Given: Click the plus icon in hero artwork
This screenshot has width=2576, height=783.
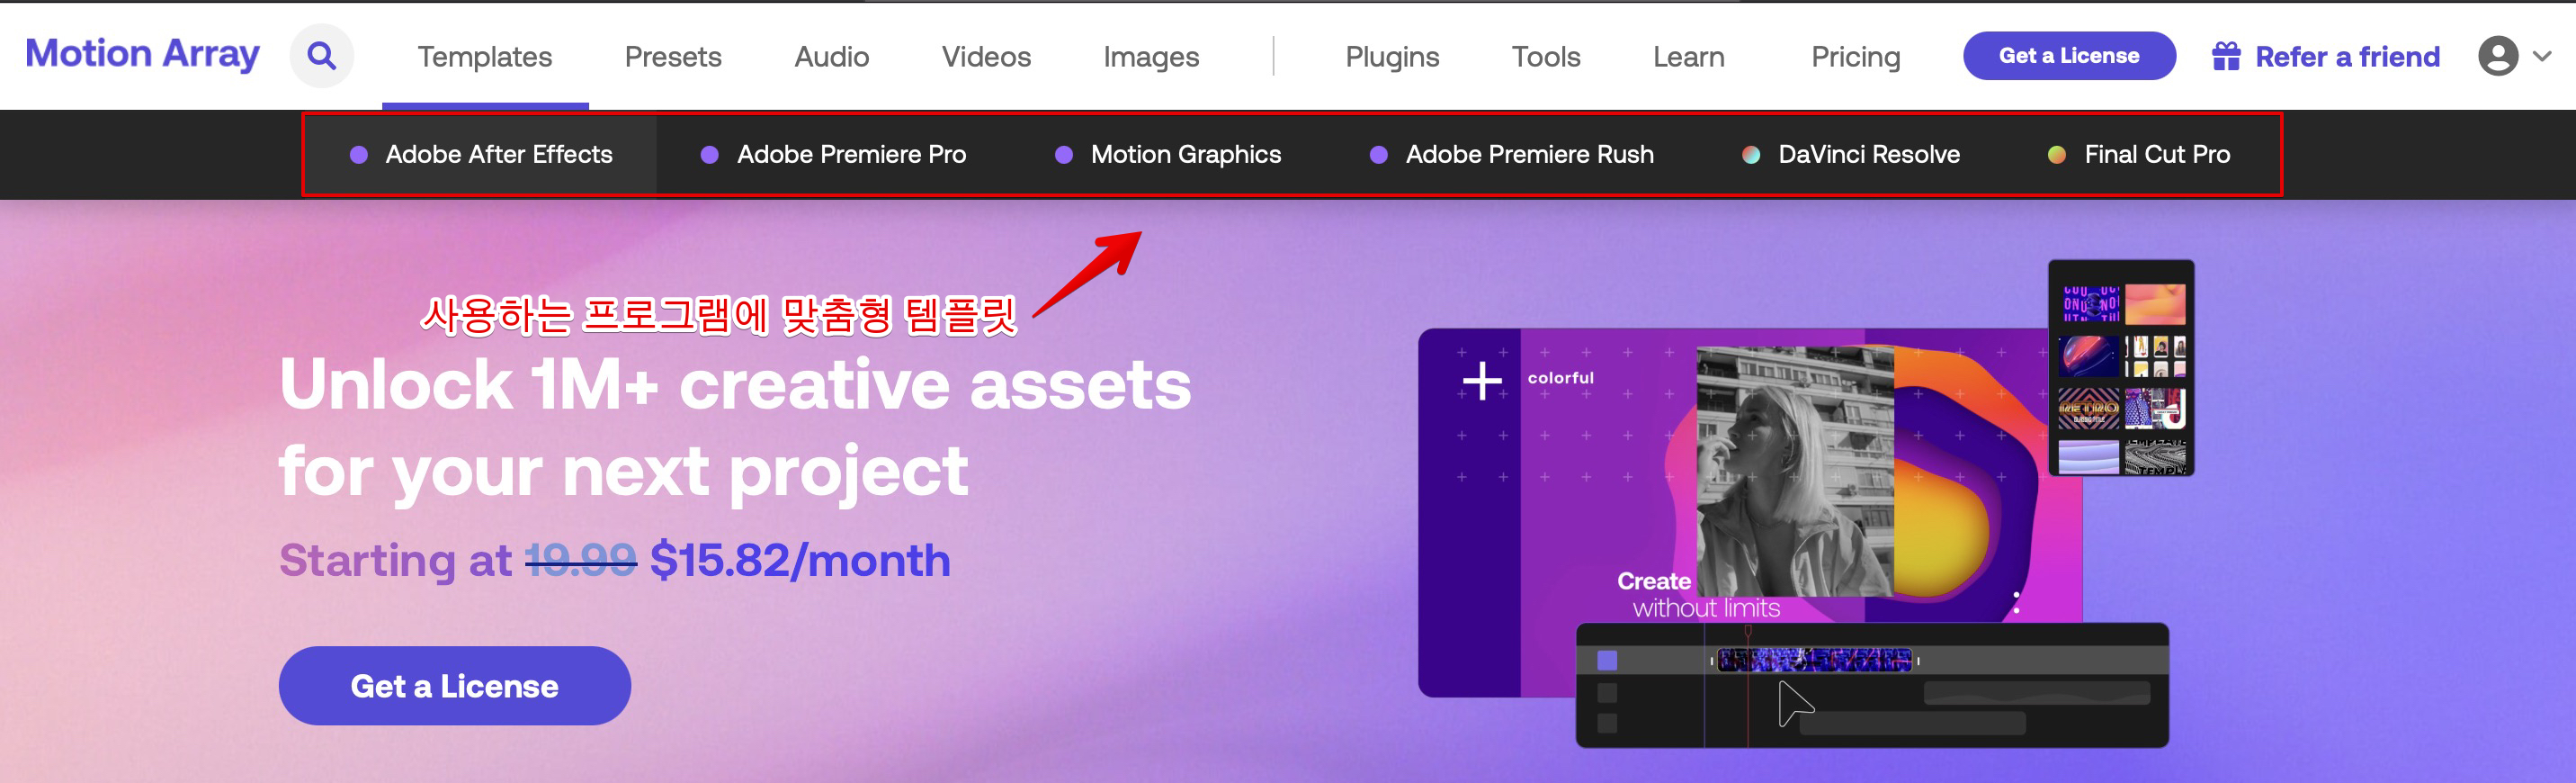Looking at the screenshot, I should (x=1482, y=381).
